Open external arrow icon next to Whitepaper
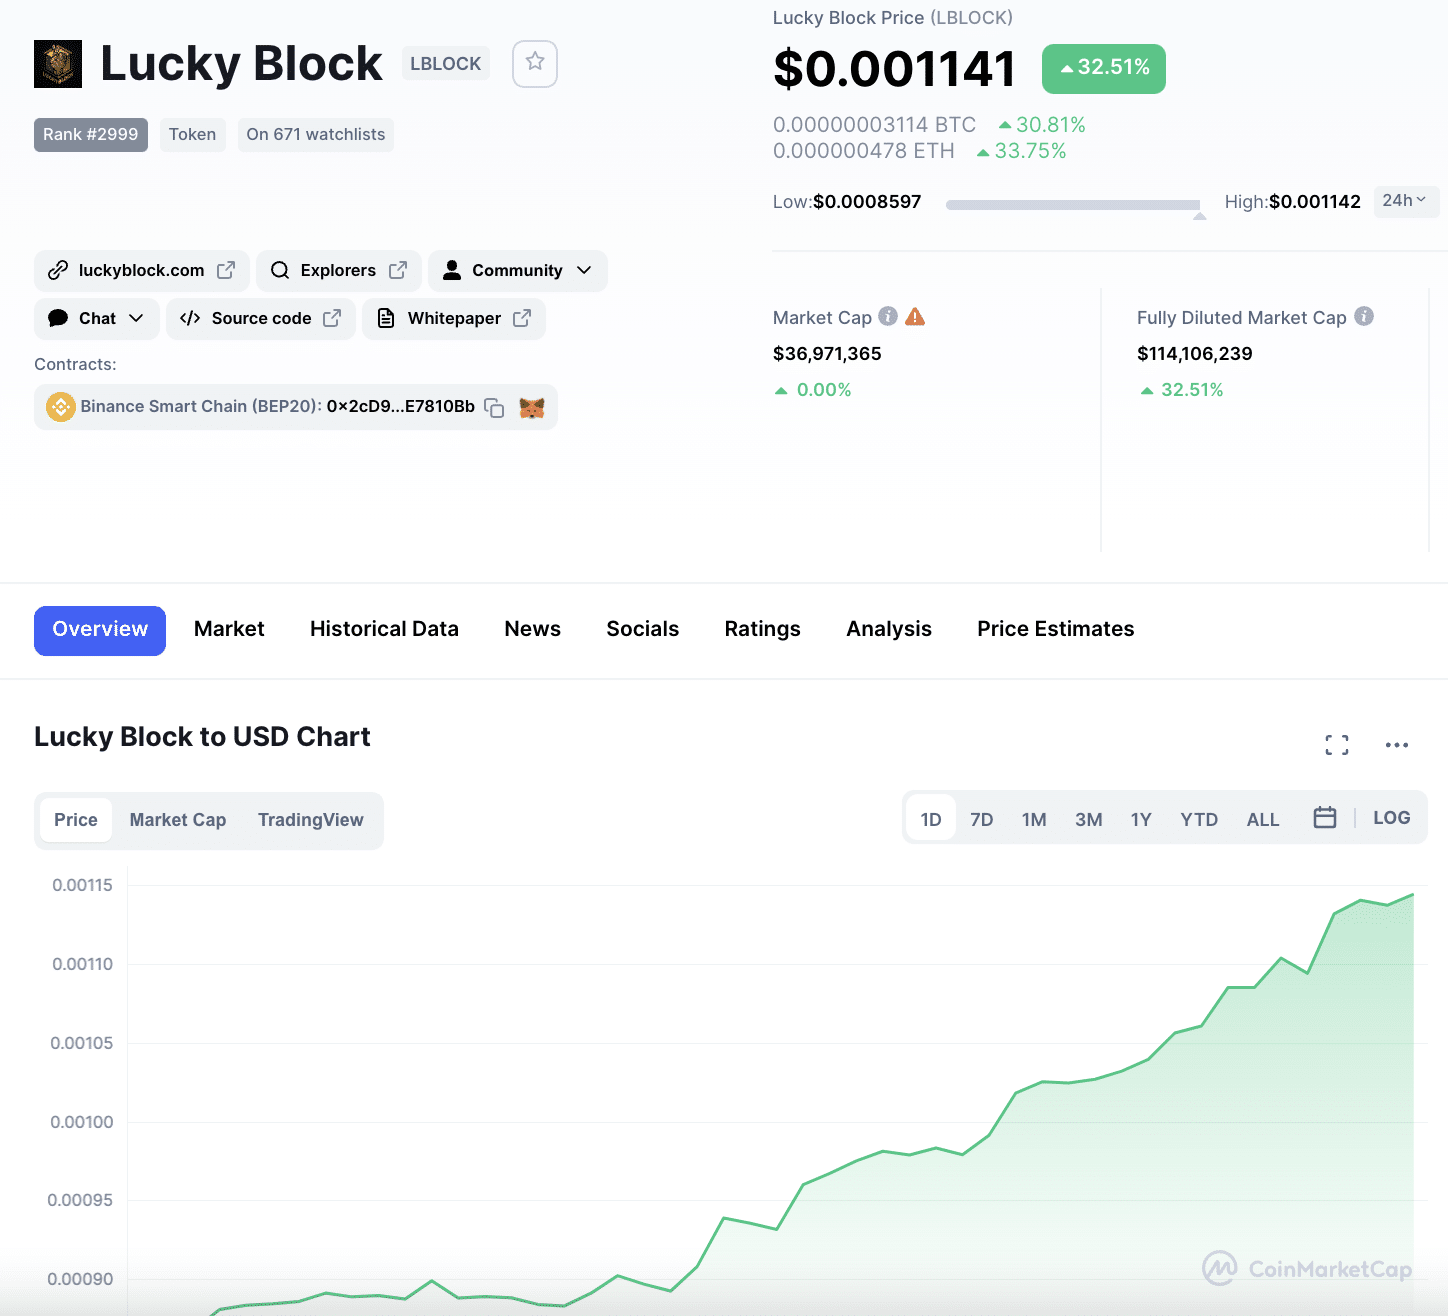The height and width of the screenshot is (1316, 1448). tap(522, 318)
